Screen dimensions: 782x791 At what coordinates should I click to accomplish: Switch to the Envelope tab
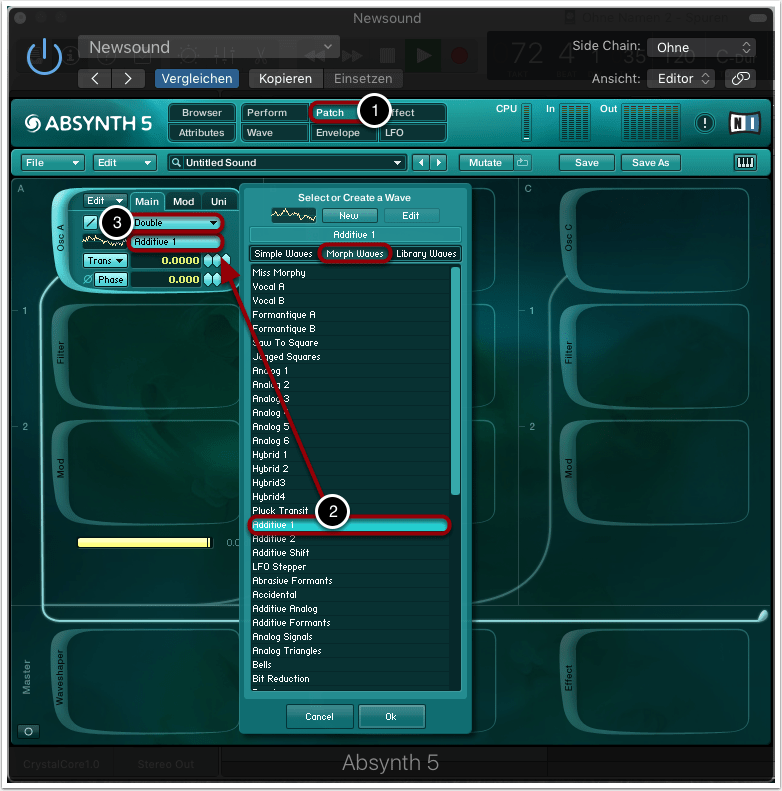(x=344, y=133)
